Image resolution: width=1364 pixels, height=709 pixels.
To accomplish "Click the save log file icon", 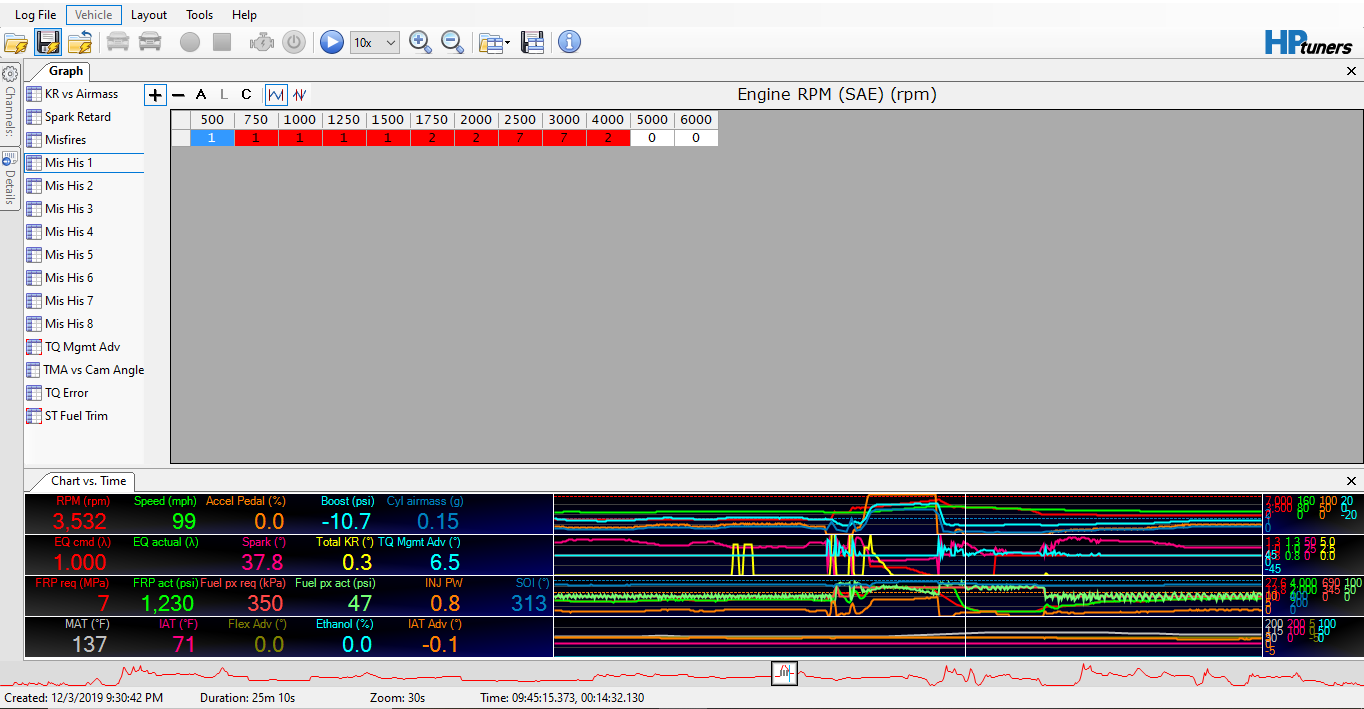I will pyautogui.click(x=48, y=42).
